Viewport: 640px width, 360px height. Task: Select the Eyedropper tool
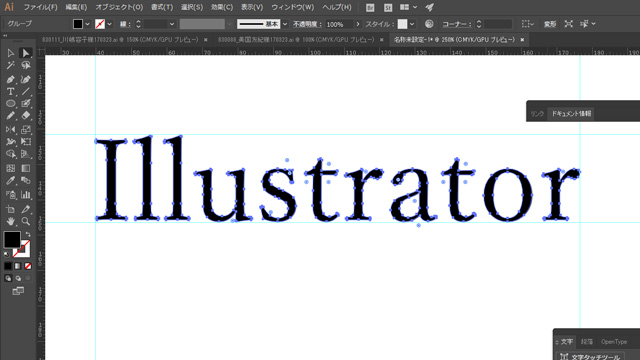(x=11, y=180)
